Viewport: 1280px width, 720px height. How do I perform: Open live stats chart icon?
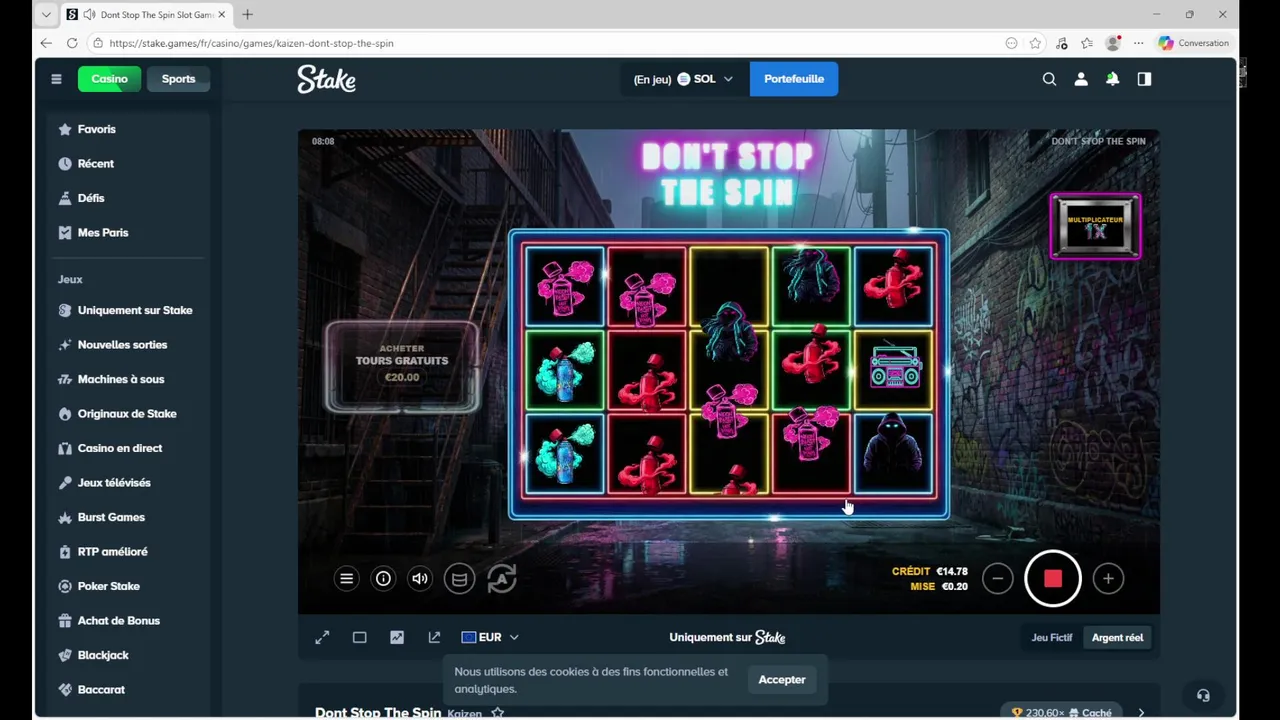point(397,637)
